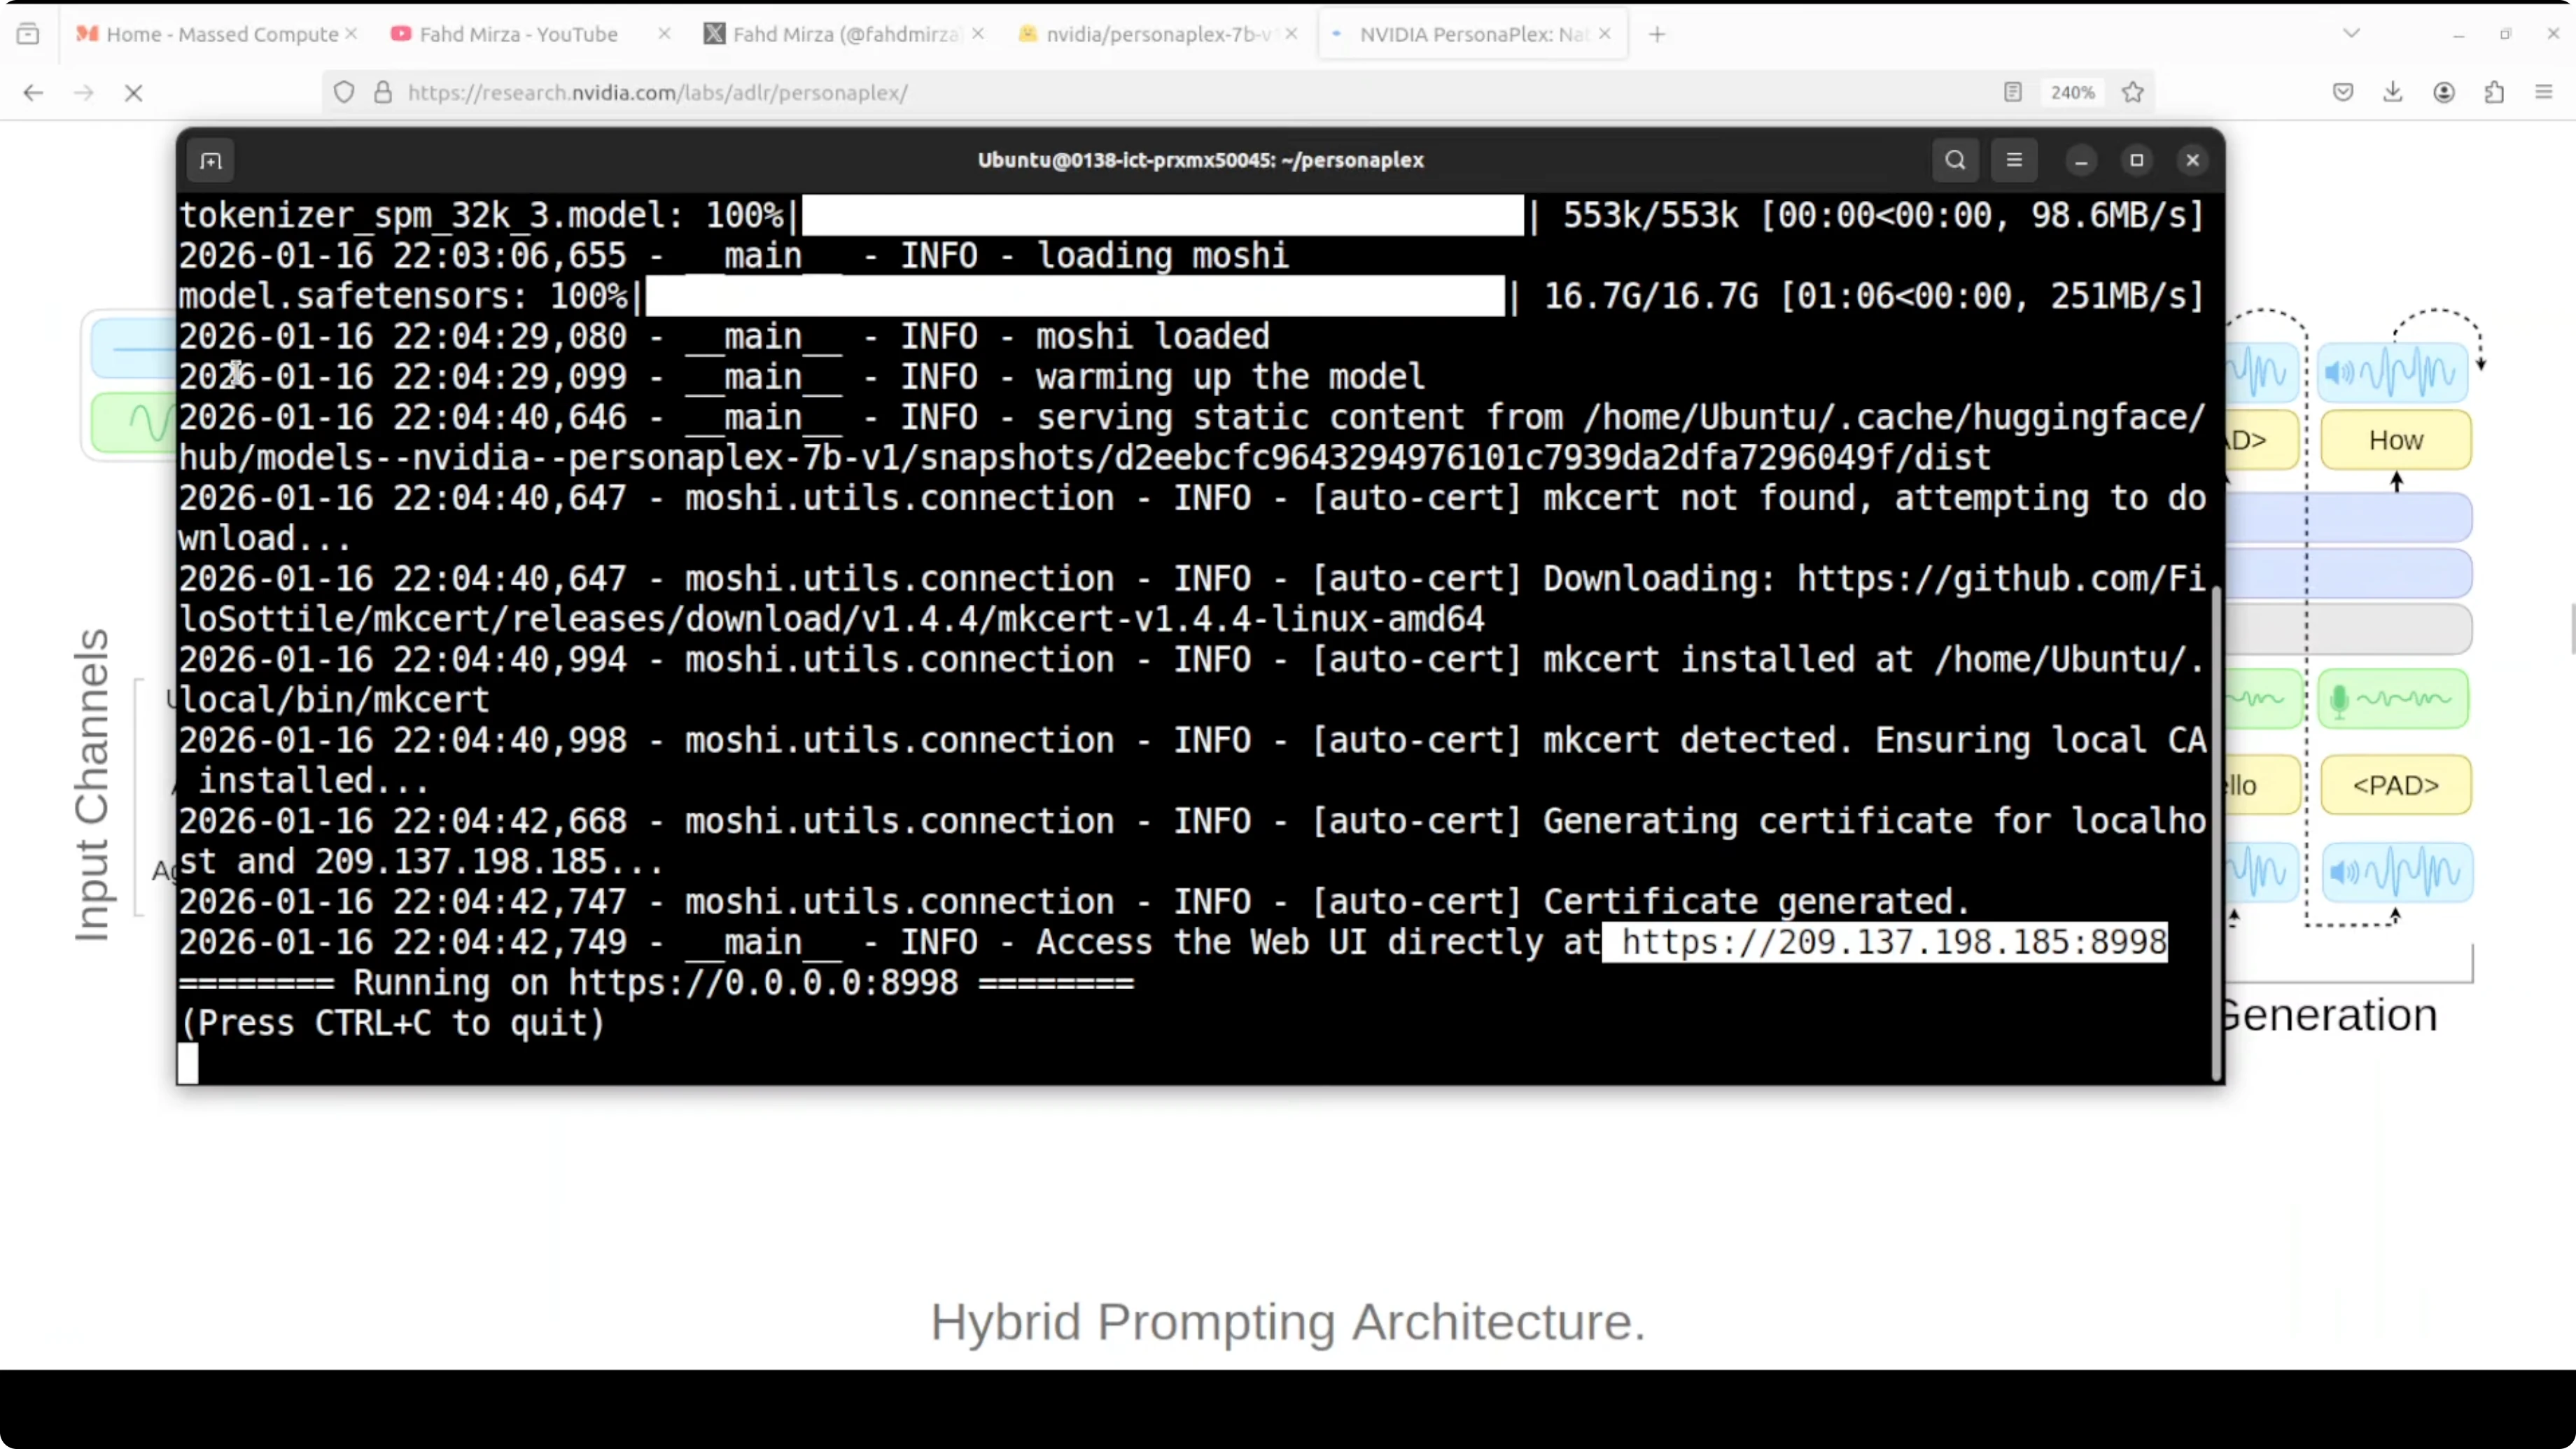Viewport: 2576px width, 1449px height.
Task: Switch to nvidia/personaplex-7b Hugging Face tab
Action: (x=1158, y=34)
